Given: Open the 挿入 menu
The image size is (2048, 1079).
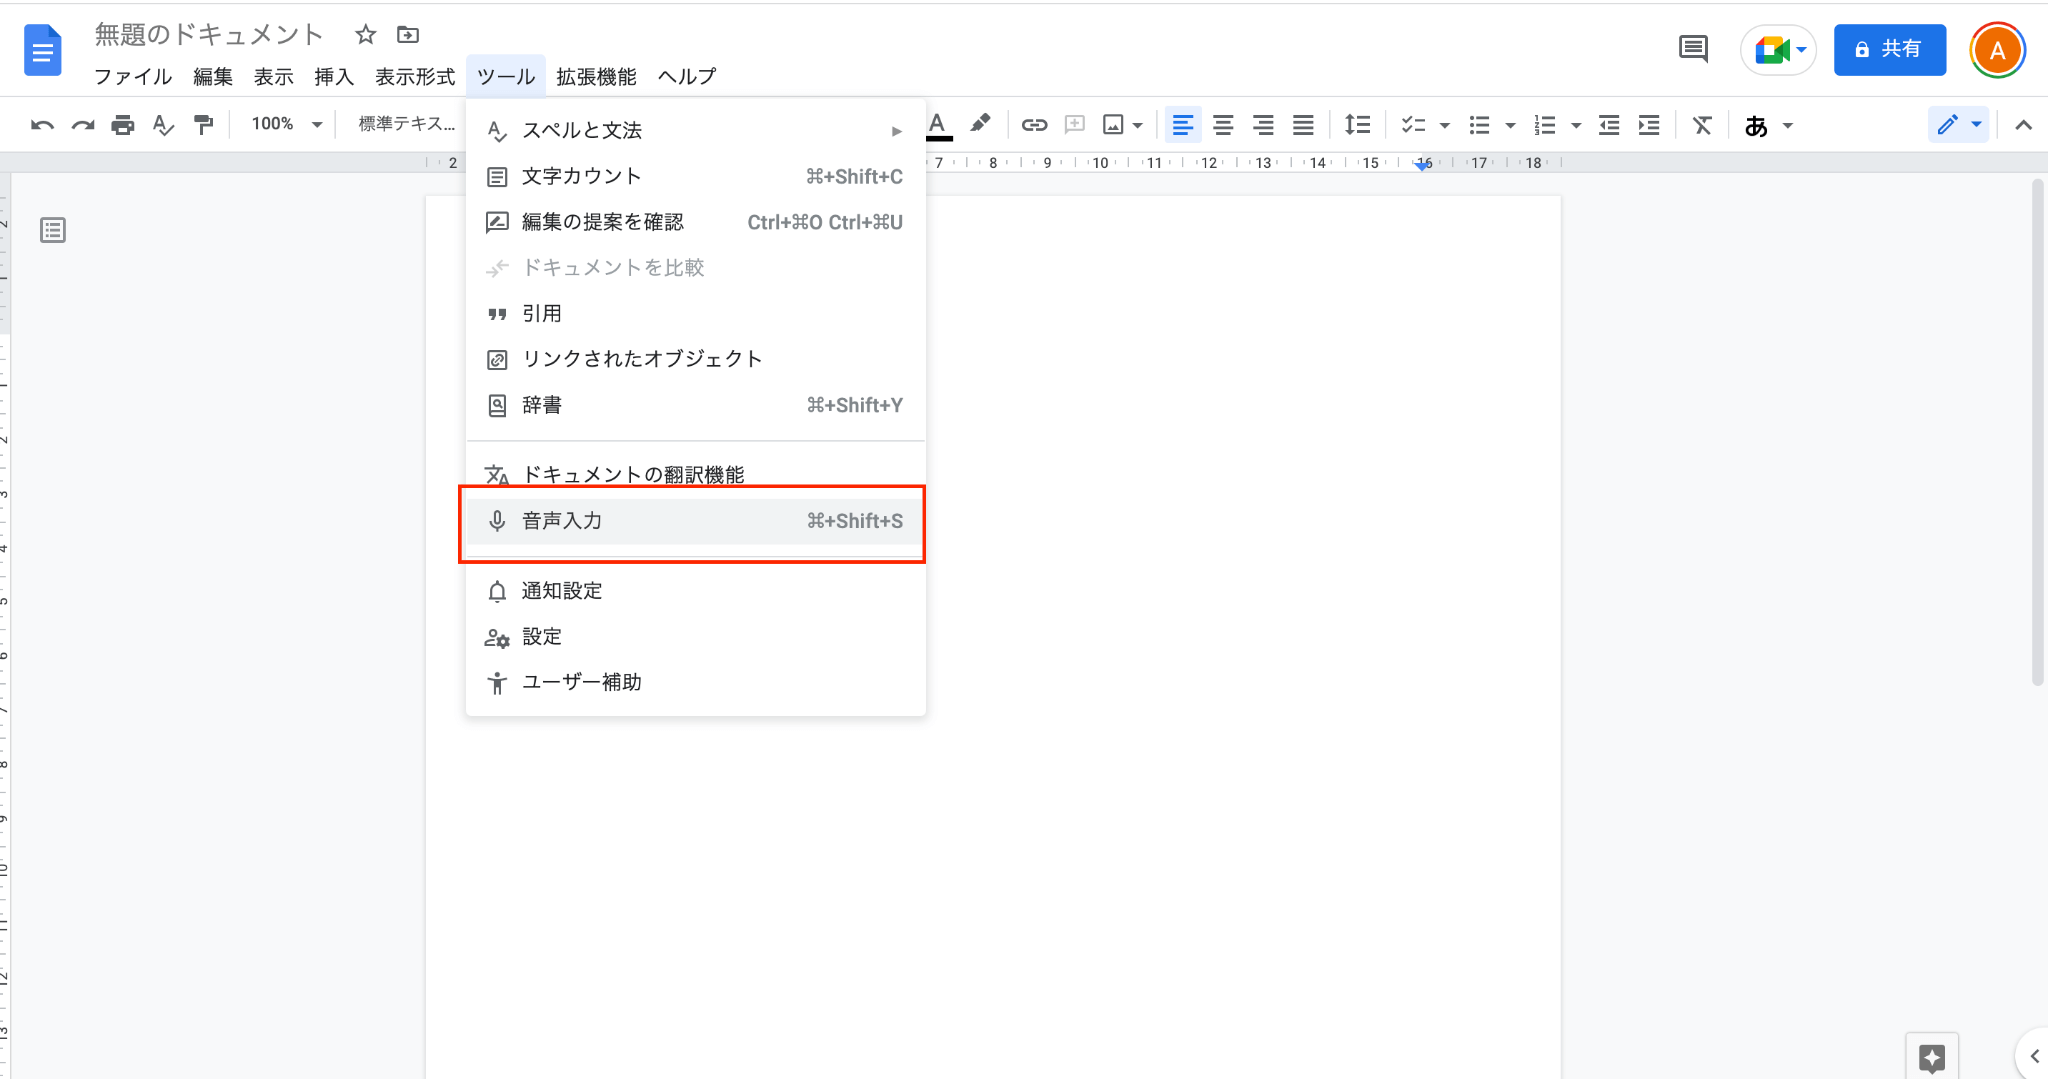Looking at the screenshot, I should pyautogui.click(x=334, y=77).
